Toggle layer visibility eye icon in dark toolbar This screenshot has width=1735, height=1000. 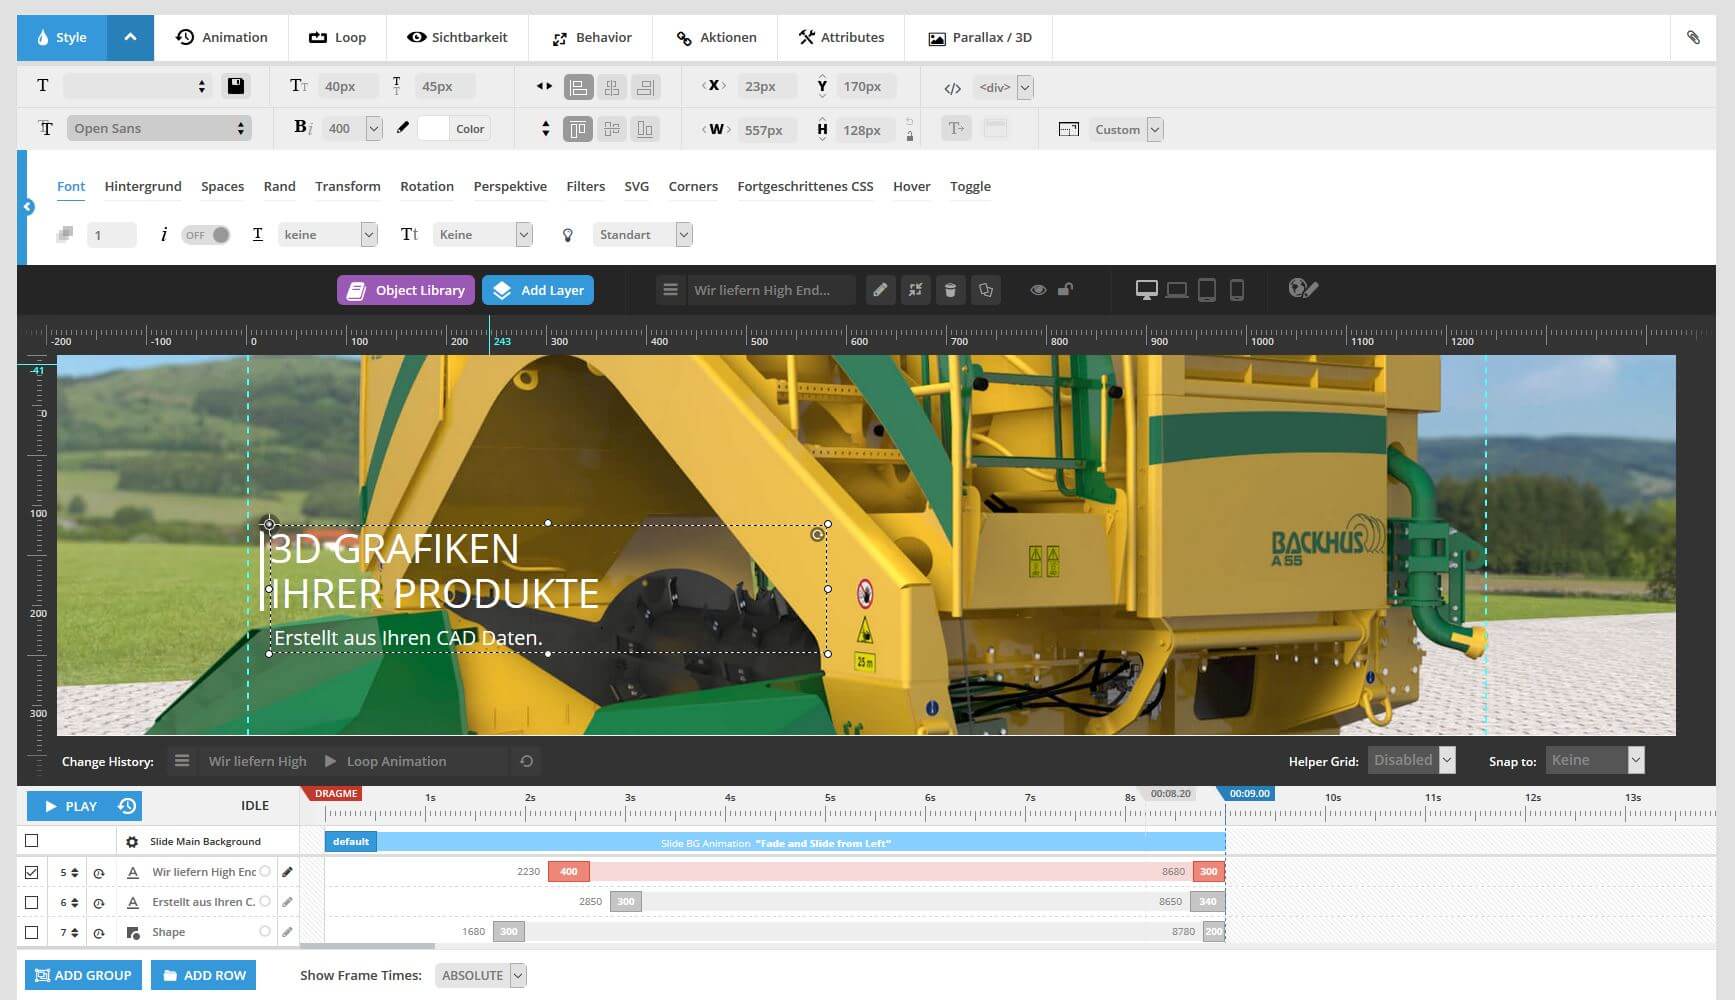tap(1038, 290)
